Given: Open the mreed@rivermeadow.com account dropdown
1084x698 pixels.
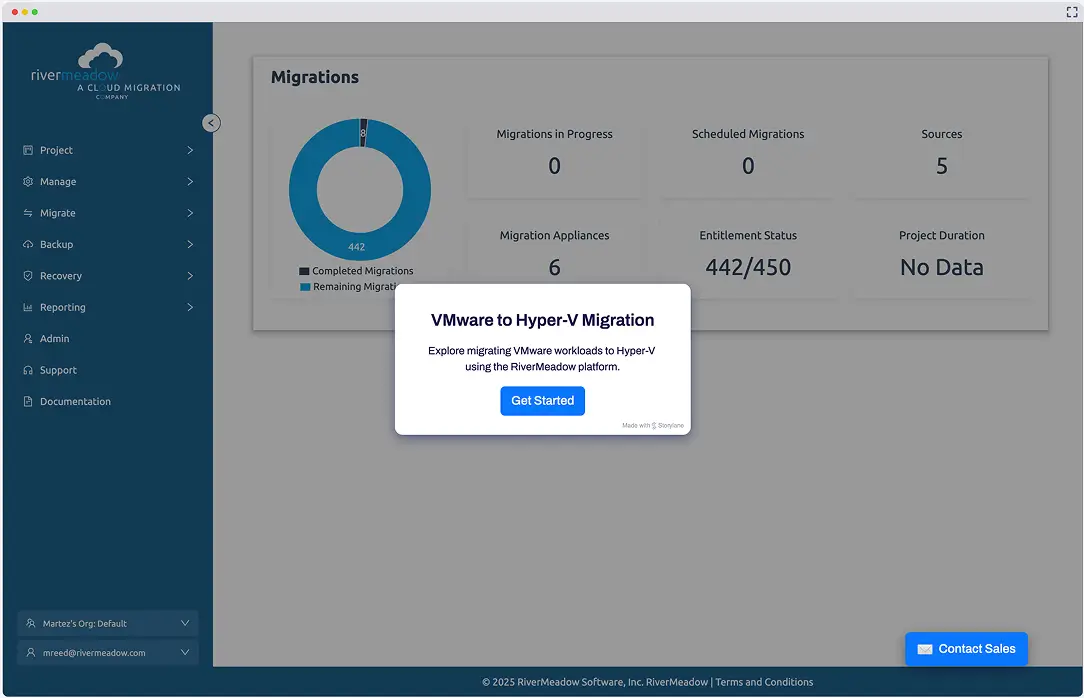Looking at the screenshot, I should tap(108, 652).
